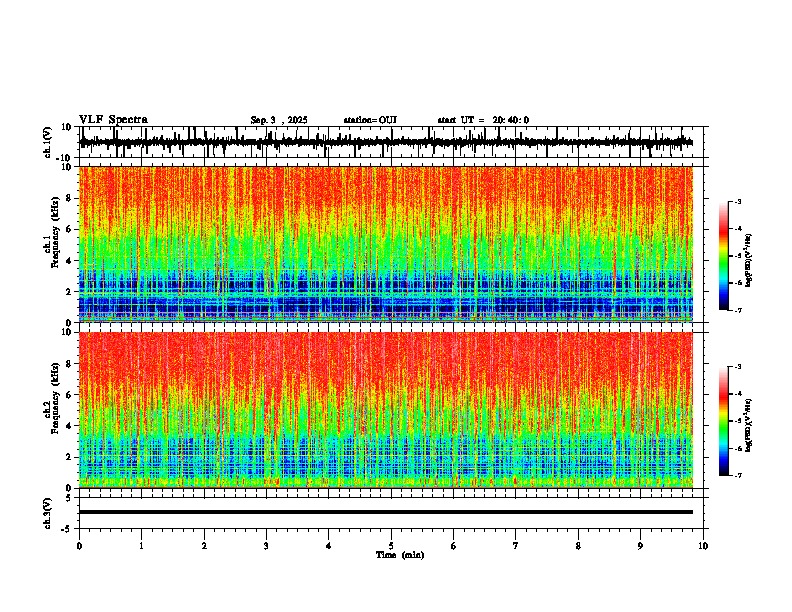Click the "-3" label on ch.2 color scale
Viewport: 792px width, 612px height.
coord(737,367)
